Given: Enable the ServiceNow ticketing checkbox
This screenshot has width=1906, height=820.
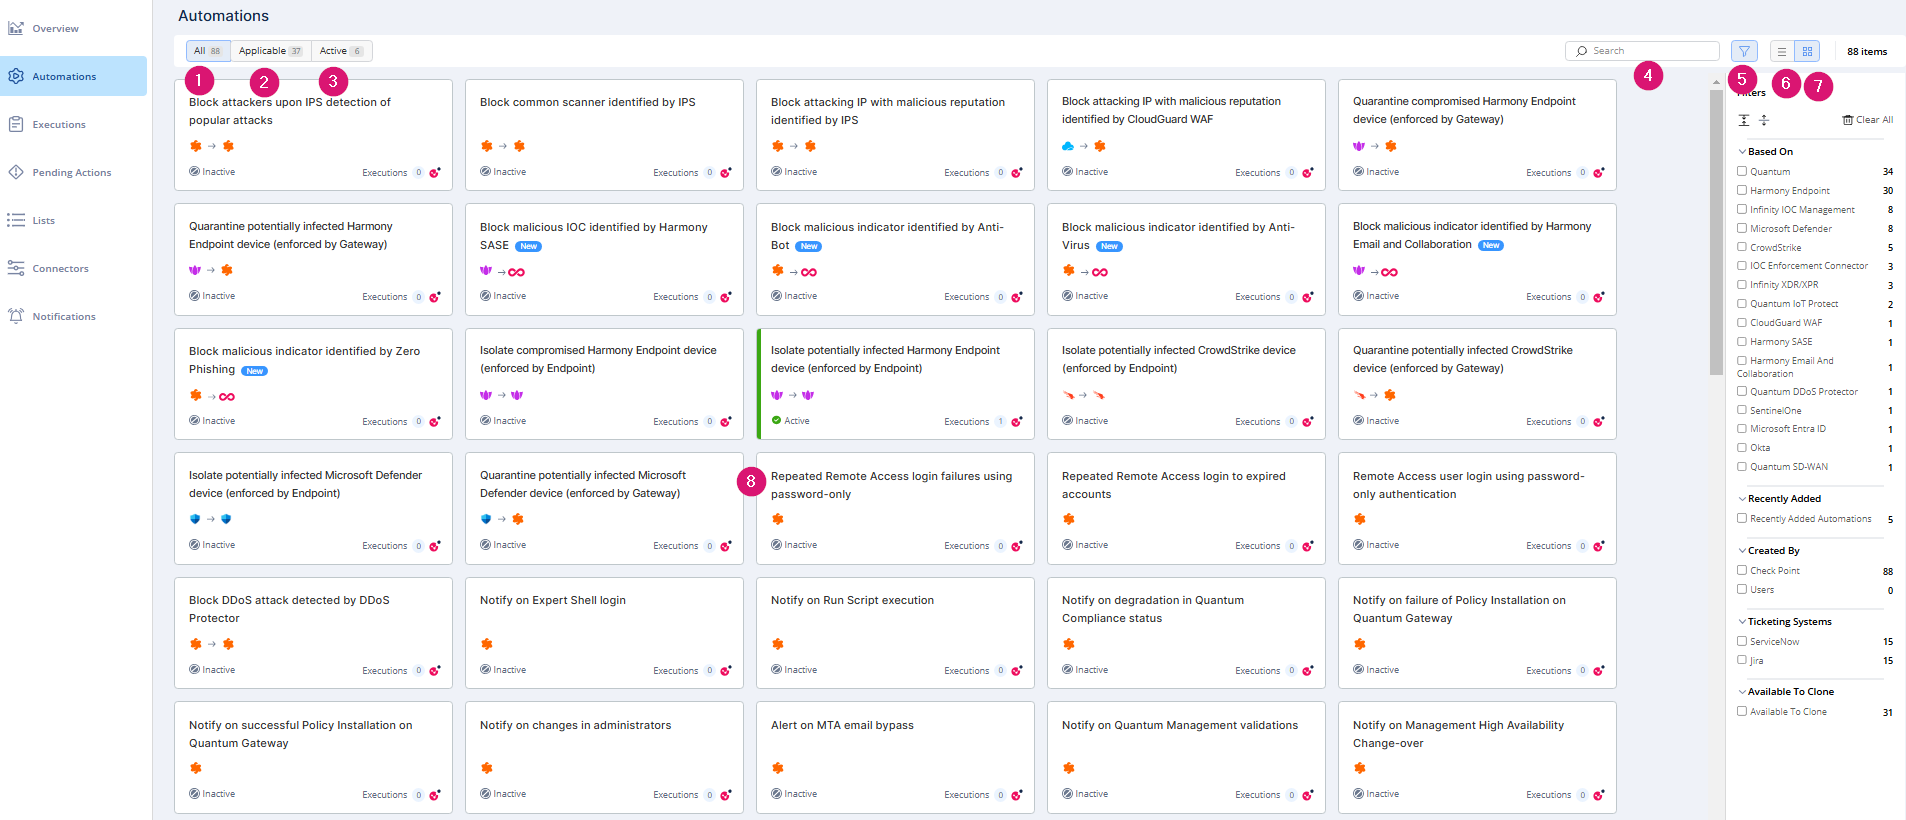Looking at the screenshot, I should coord(1742,641).
